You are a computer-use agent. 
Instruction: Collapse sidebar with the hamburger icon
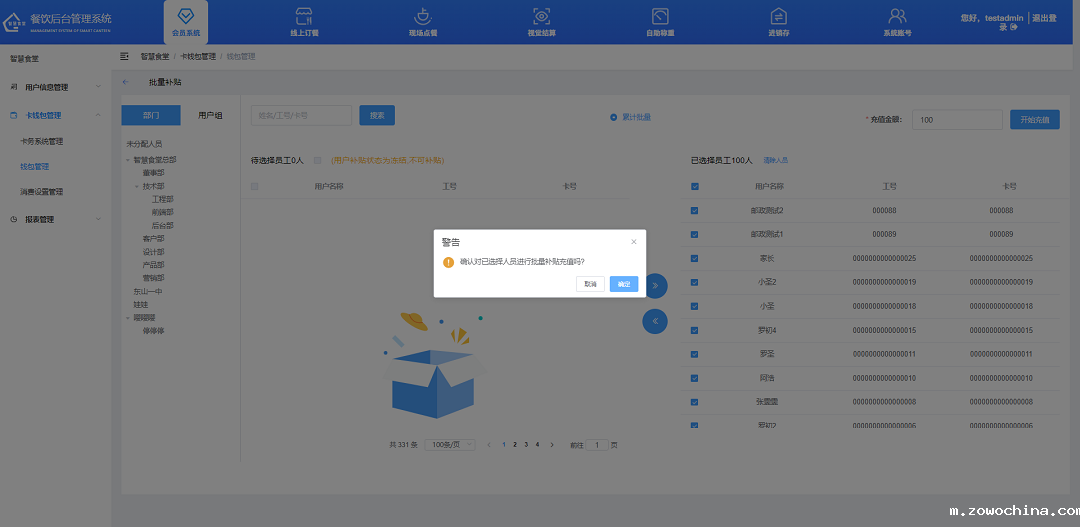pyautogui.click(x=125, y=57)
